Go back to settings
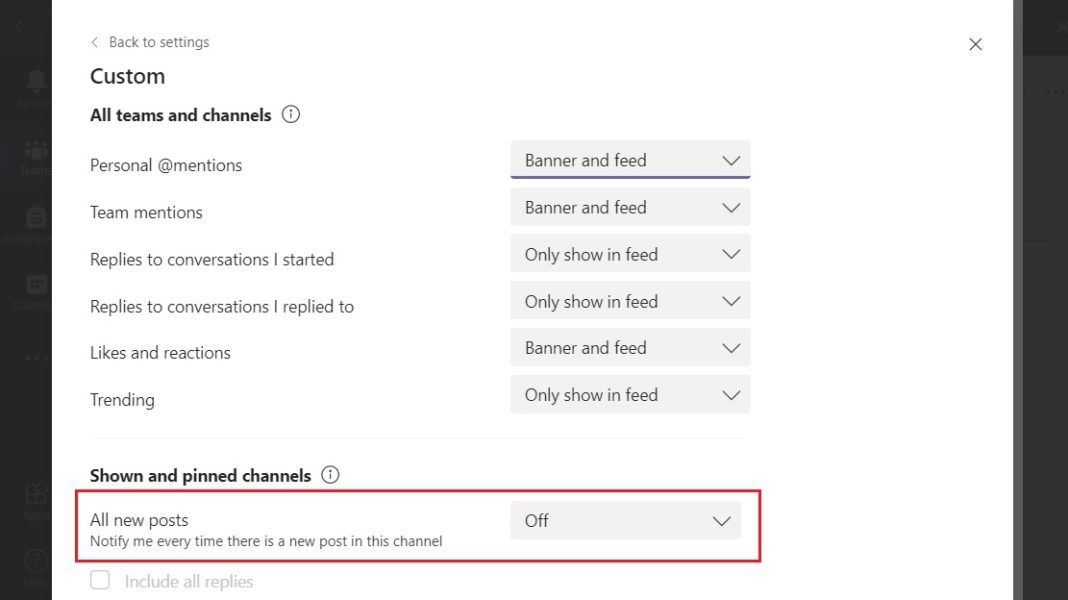 (x=149, y=42)
